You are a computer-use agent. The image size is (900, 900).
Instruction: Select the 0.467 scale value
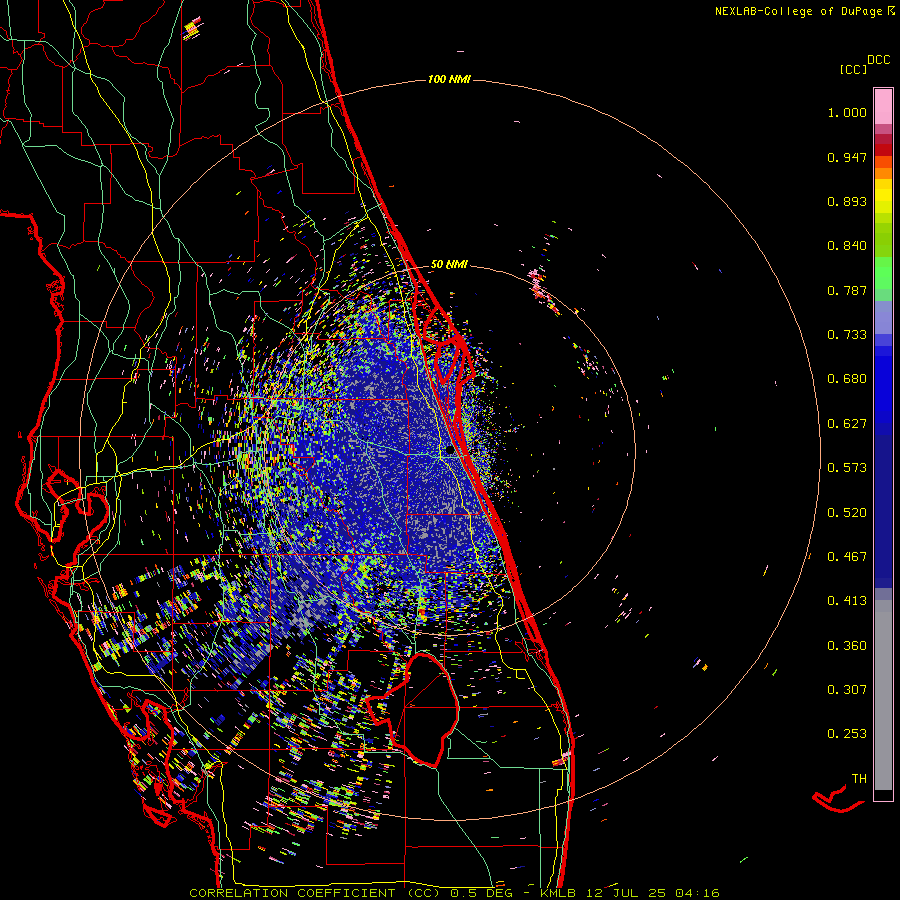[847, 557]
